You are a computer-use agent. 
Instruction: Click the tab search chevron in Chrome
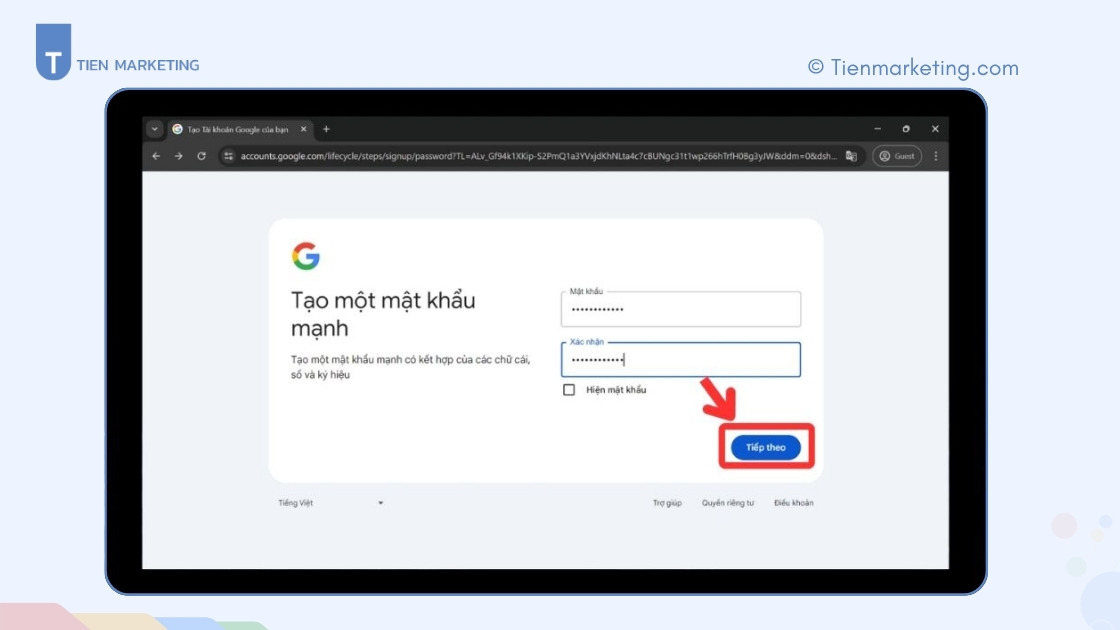point(155,128)
